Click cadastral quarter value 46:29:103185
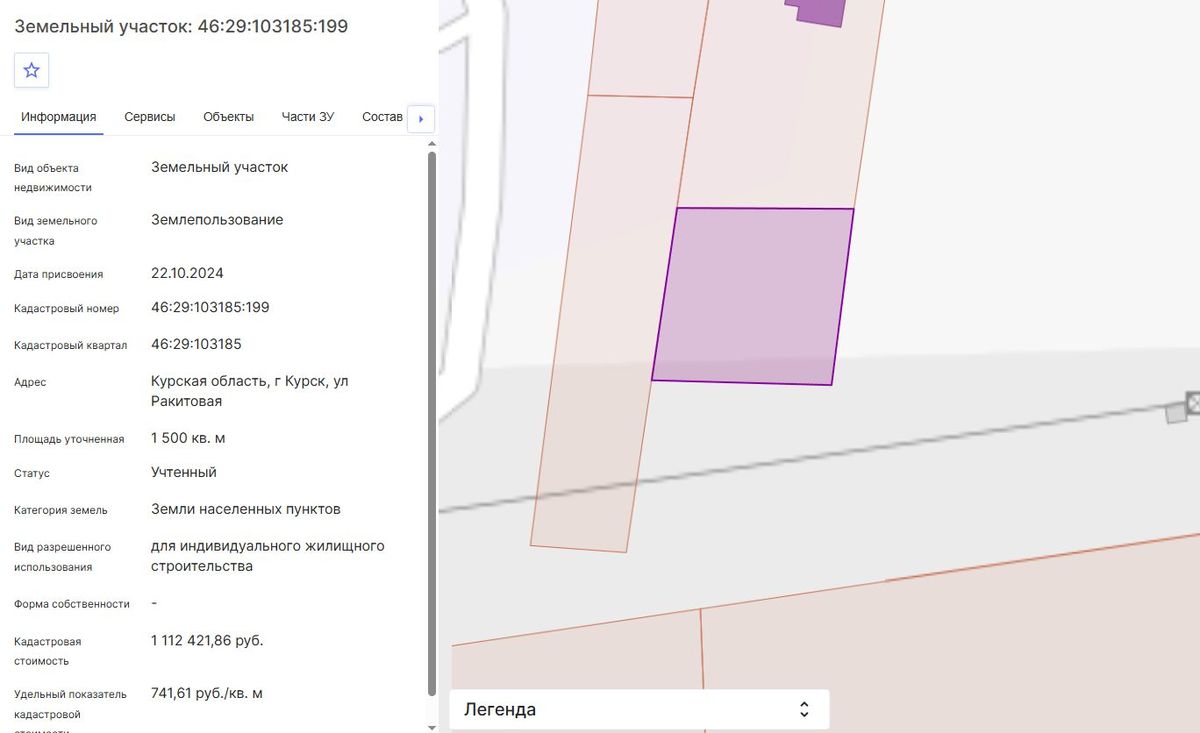The image size is (1200, 733). point(196,344)
